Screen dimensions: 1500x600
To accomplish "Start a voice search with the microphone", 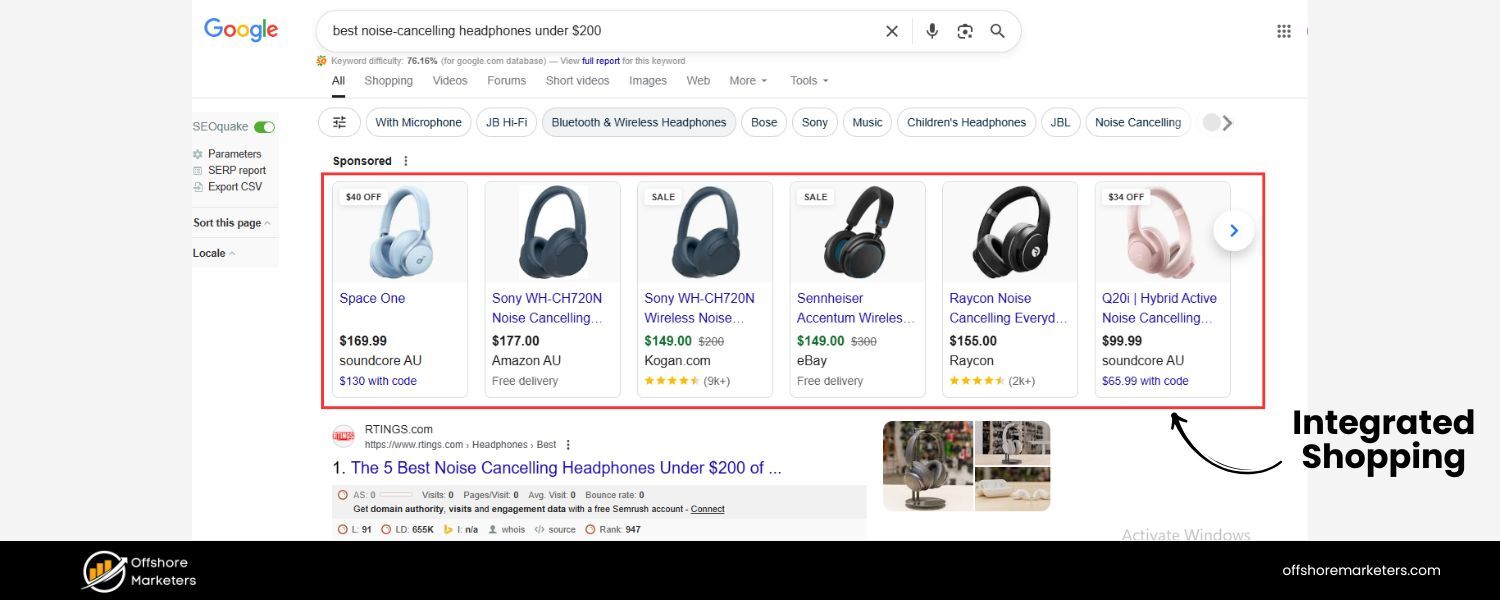I will [931, 31].
